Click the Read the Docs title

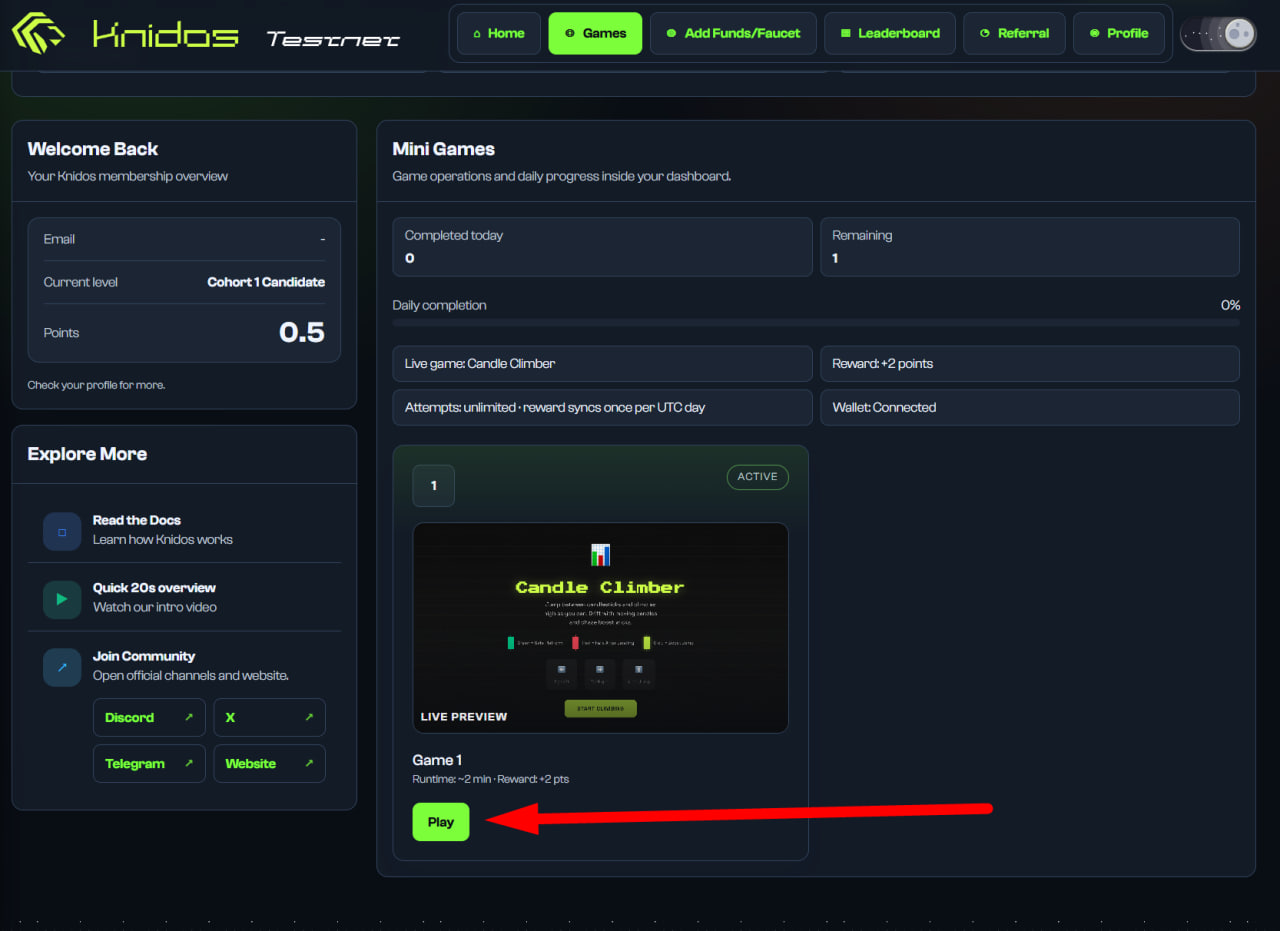pos(137,520)
